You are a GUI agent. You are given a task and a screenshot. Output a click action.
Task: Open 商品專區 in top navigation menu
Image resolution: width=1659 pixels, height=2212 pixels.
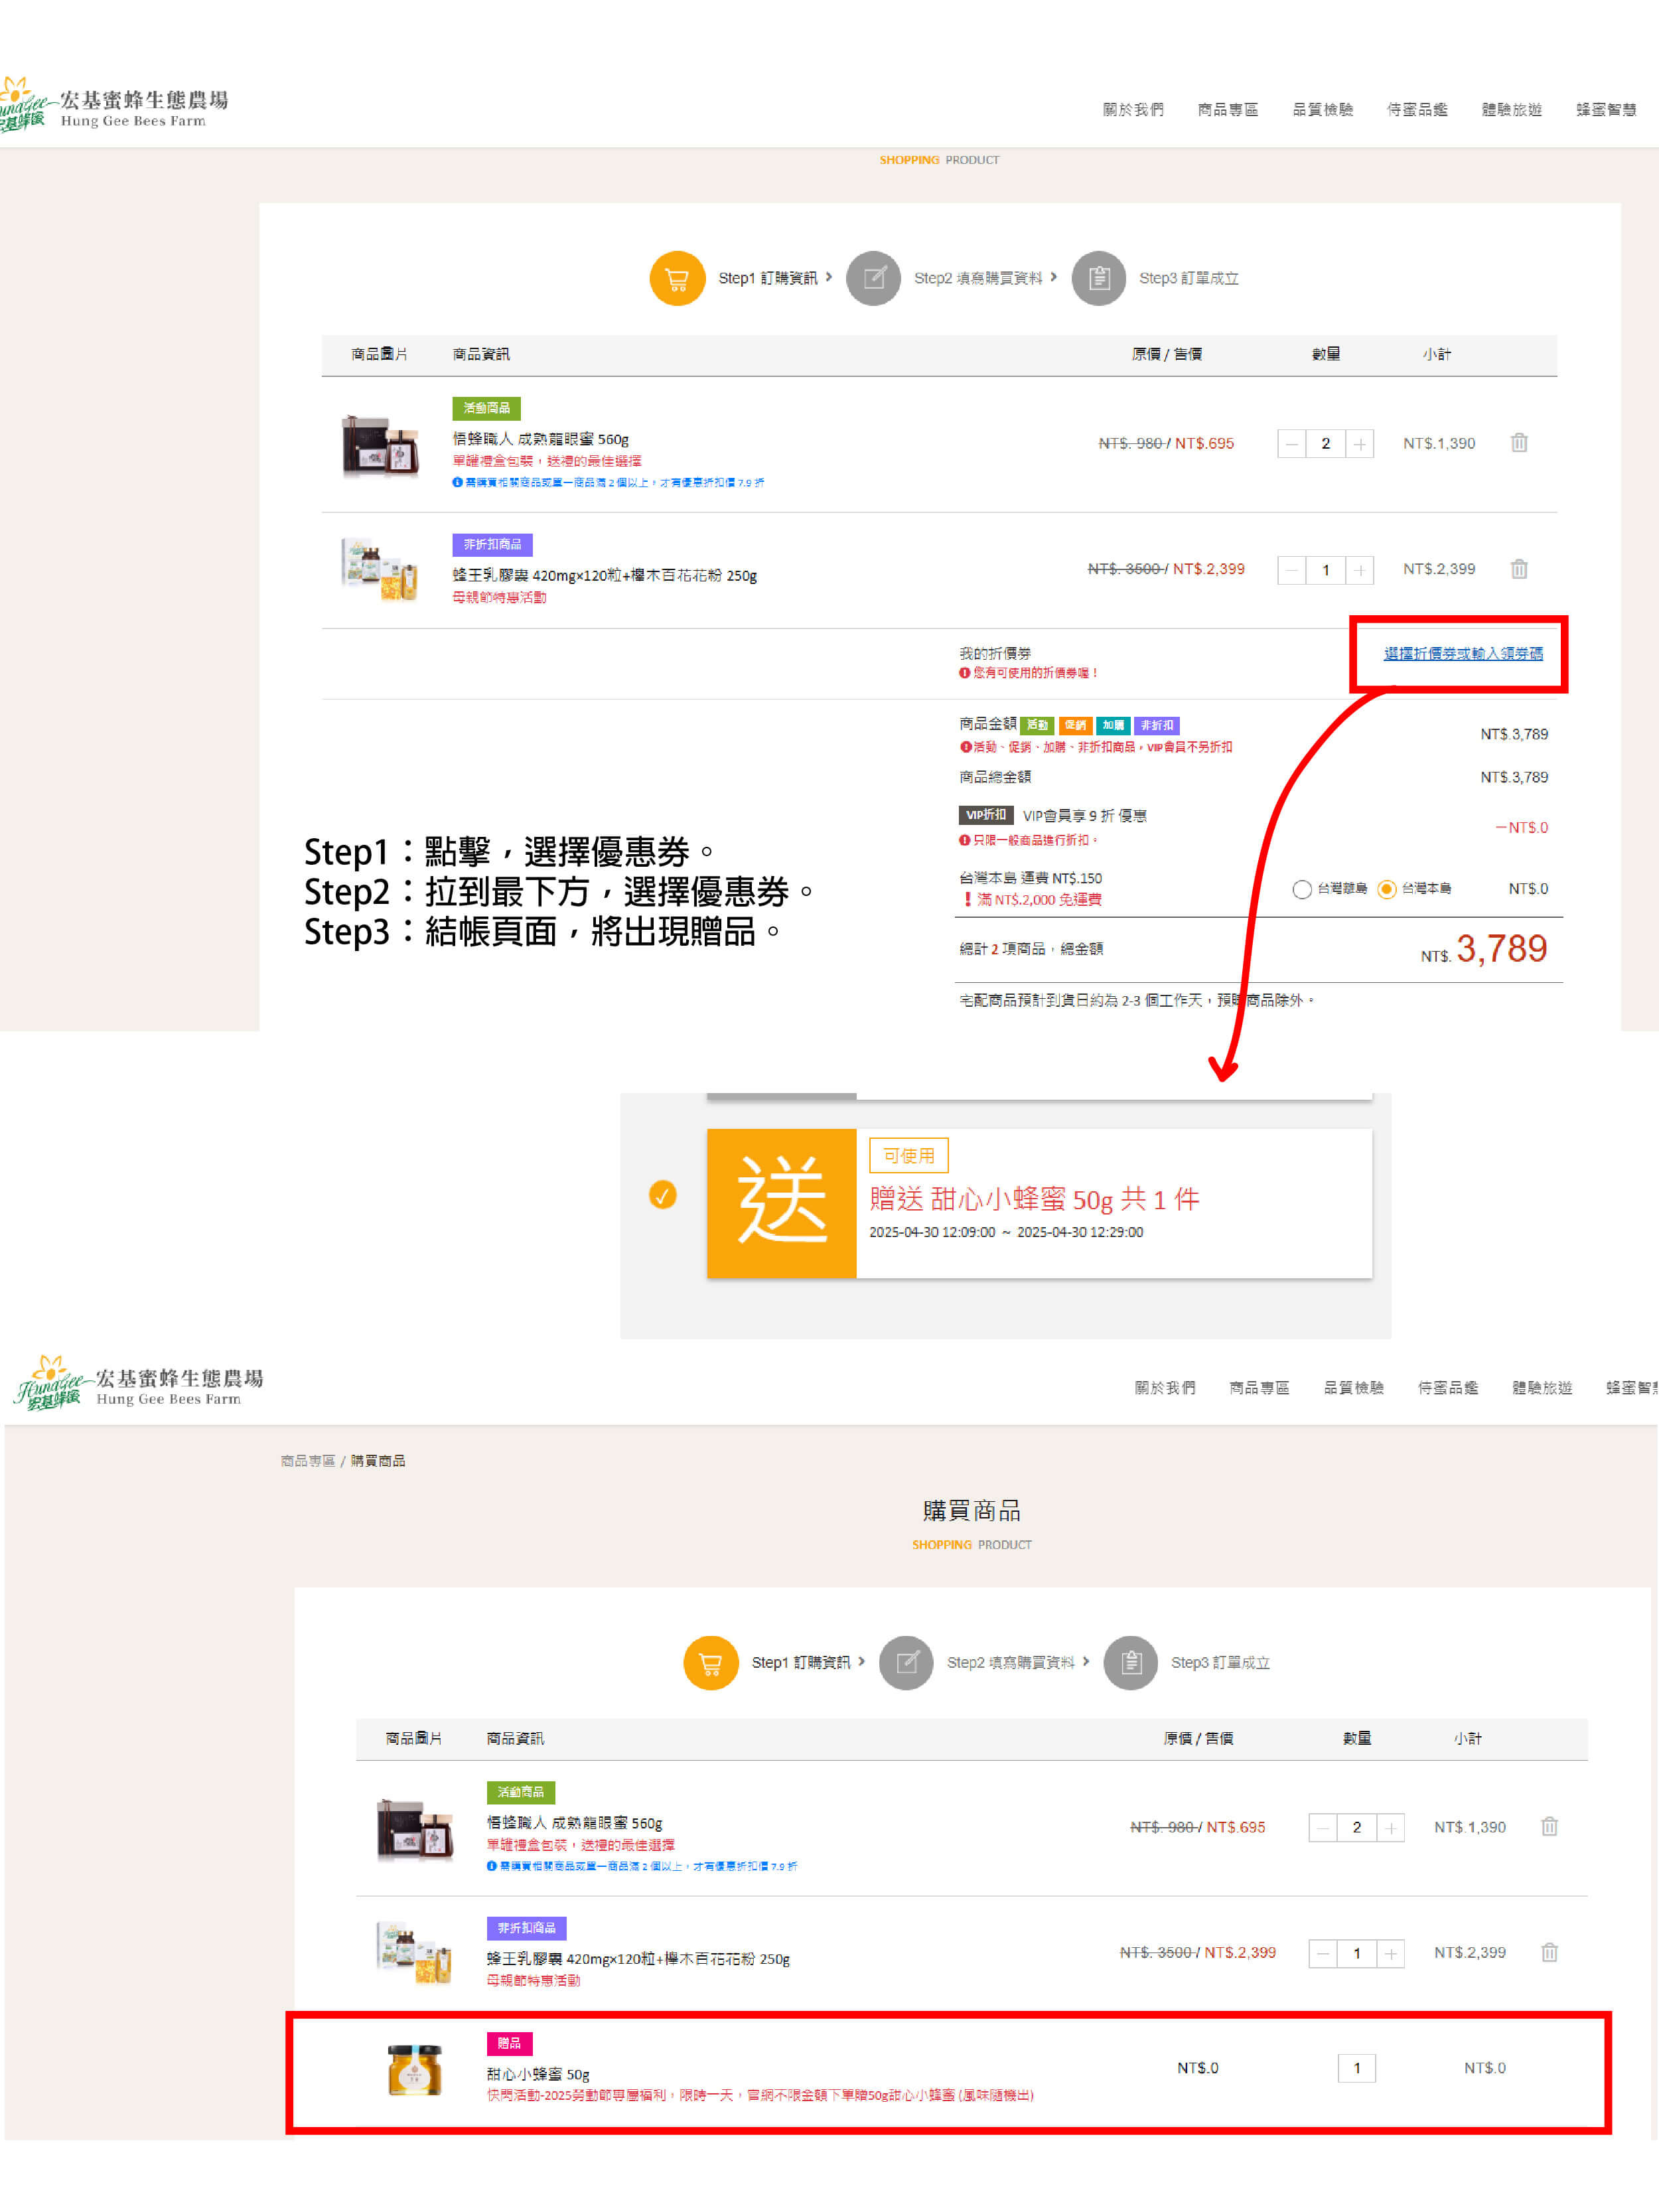[x=1227, y=109]
